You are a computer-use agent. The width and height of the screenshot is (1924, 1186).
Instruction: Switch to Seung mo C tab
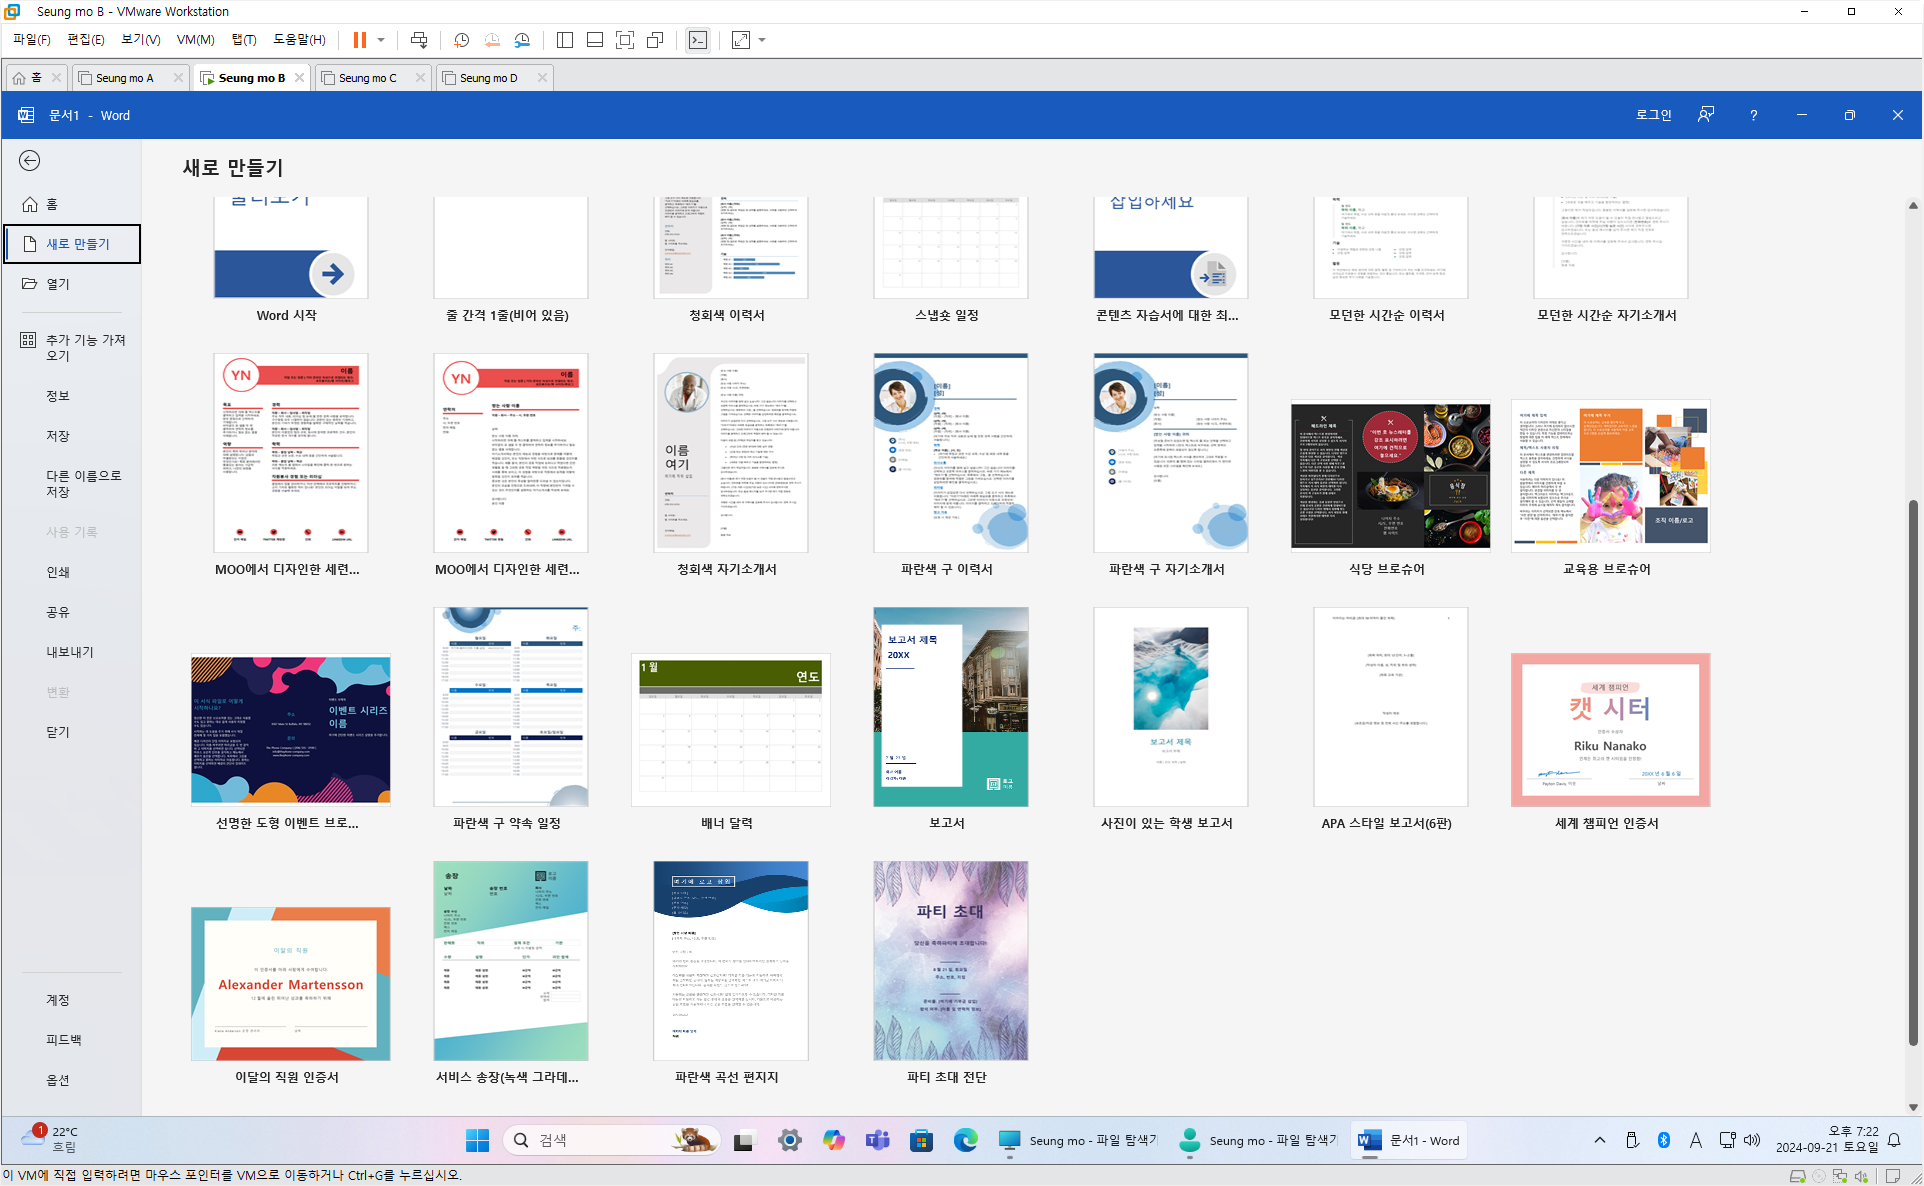(x=367, y=78)
